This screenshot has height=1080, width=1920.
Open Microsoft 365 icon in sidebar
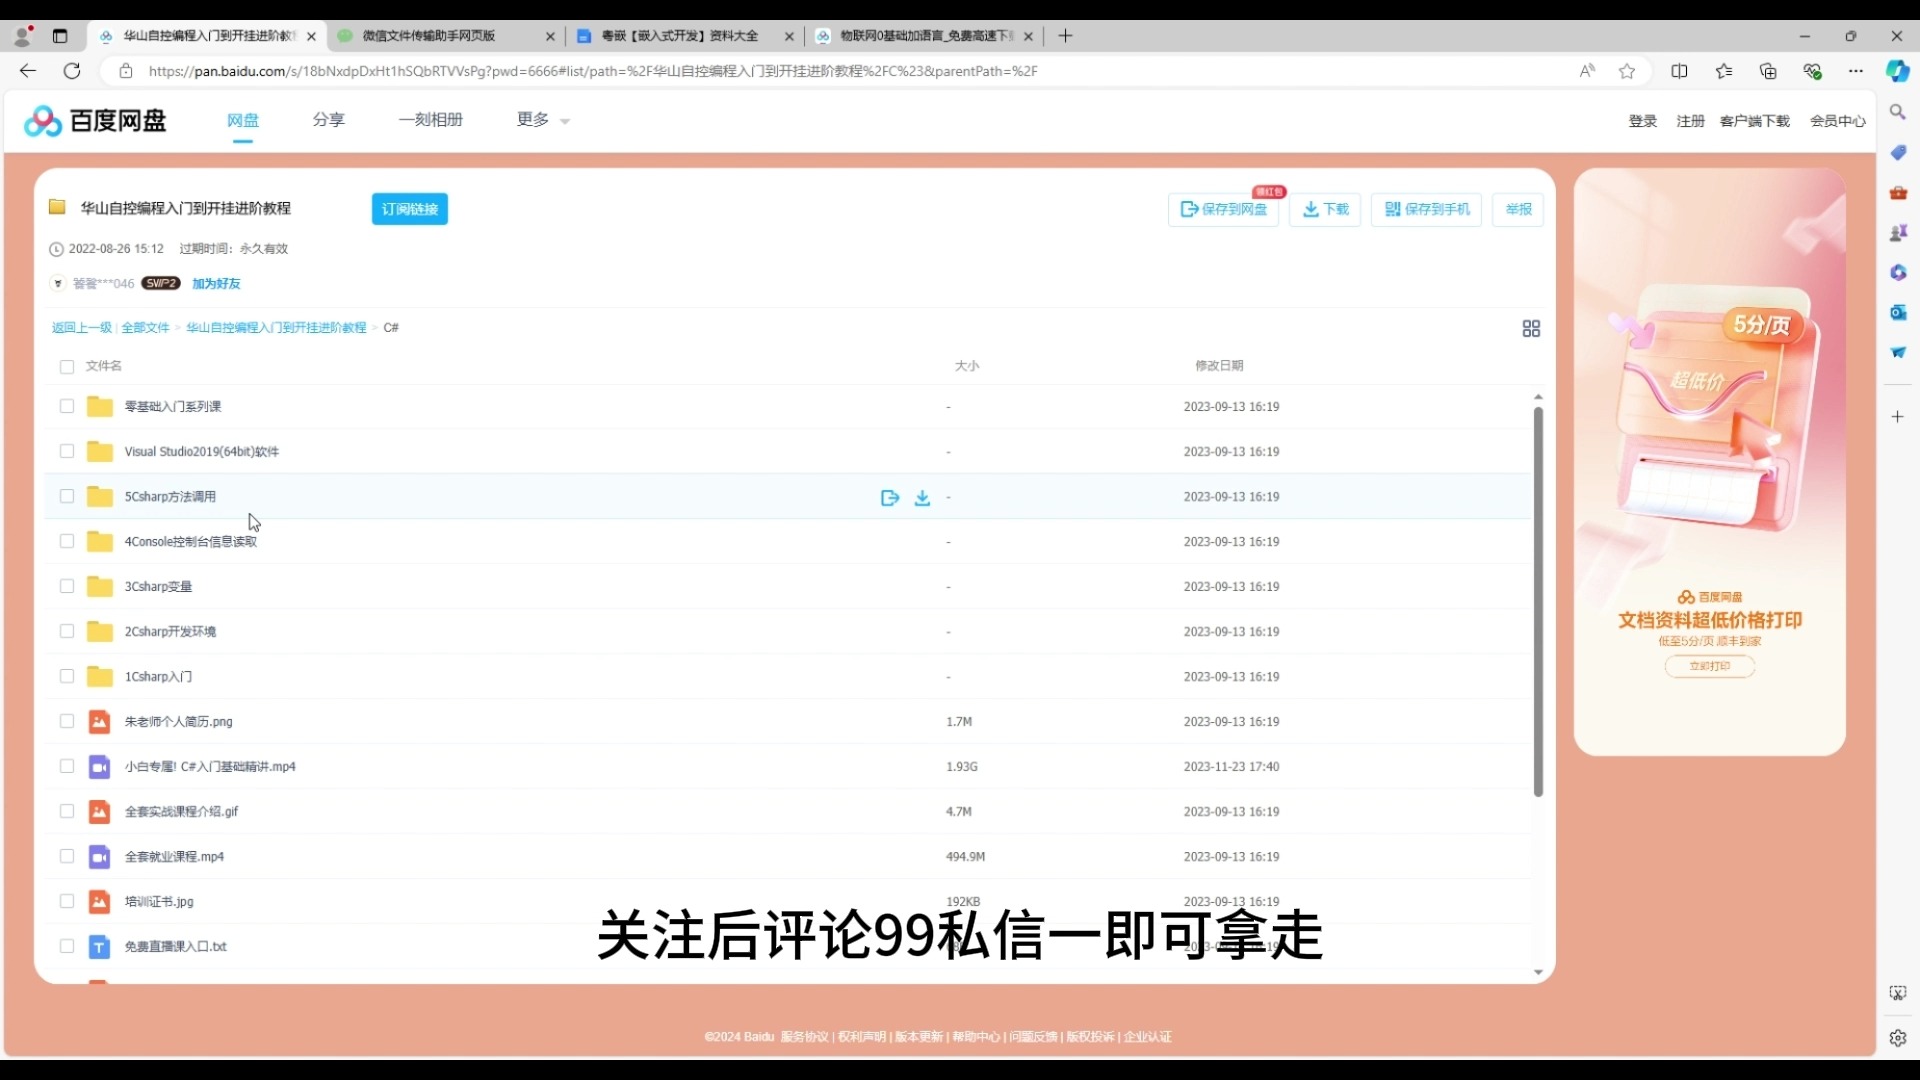pos(1897,273)
